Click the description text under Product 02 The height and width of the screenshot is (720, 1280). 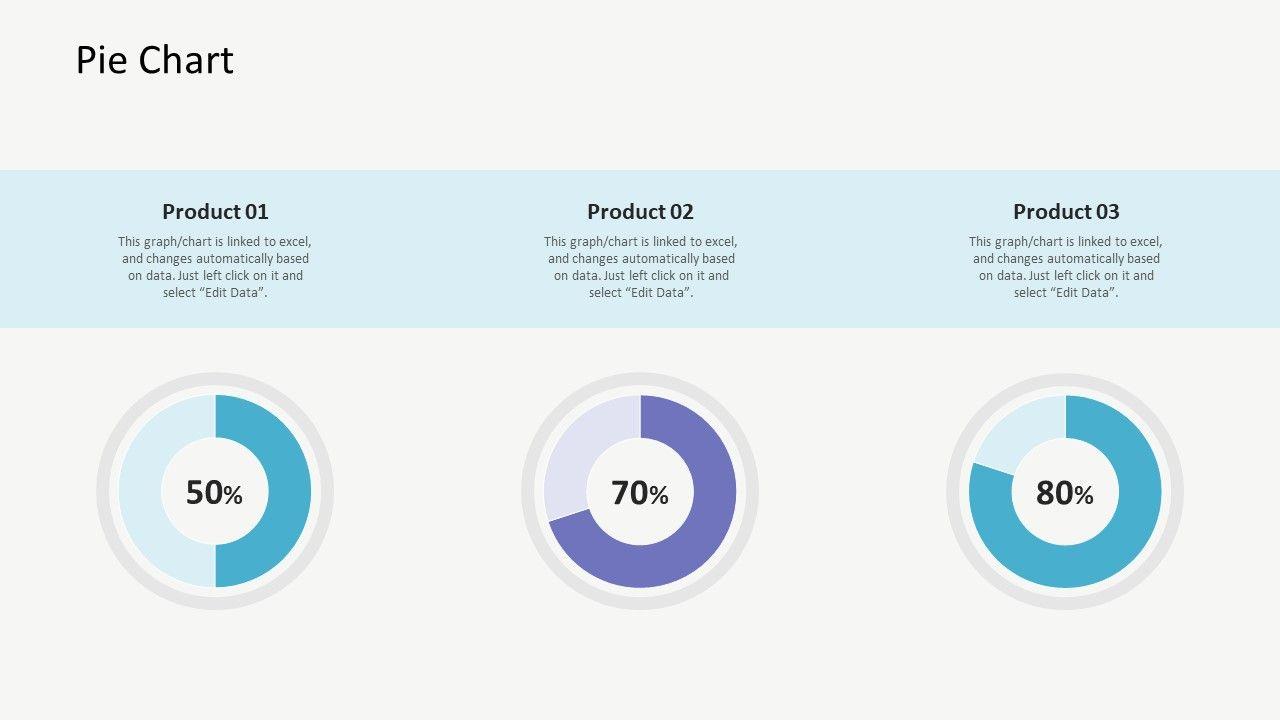tap(640, 267)
